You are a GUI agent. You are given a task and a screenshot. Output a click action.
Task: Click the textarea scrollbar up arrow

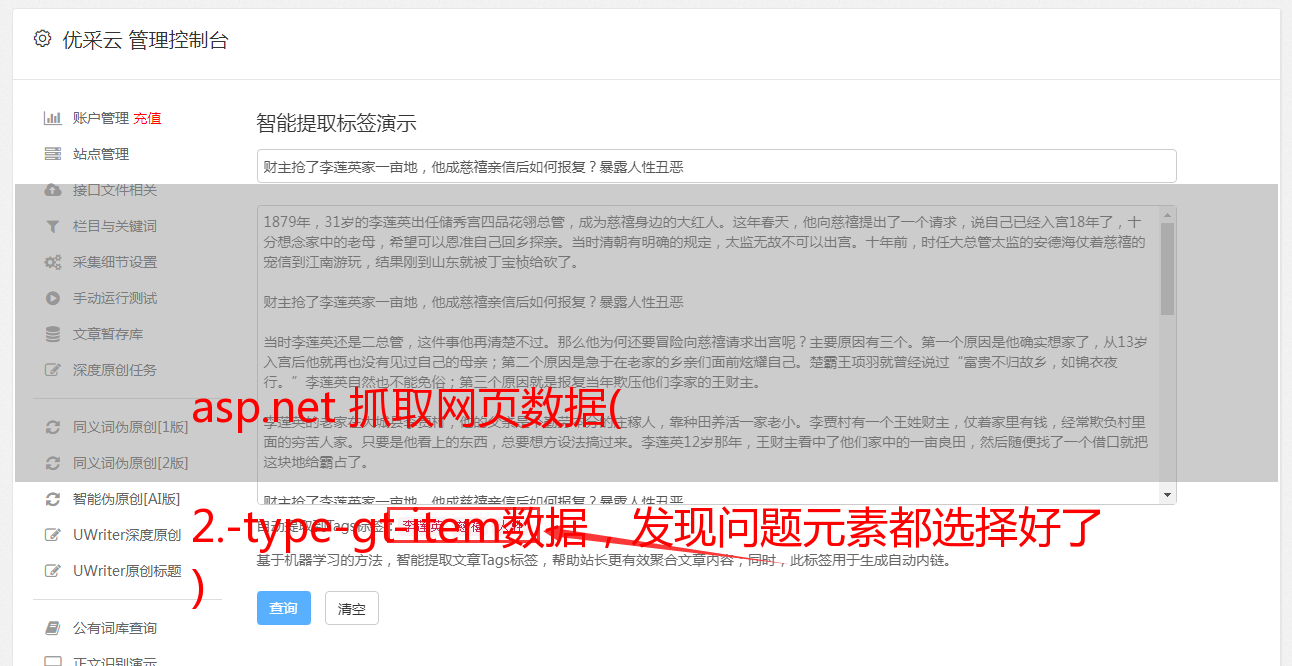click(x=1167, y=214)
